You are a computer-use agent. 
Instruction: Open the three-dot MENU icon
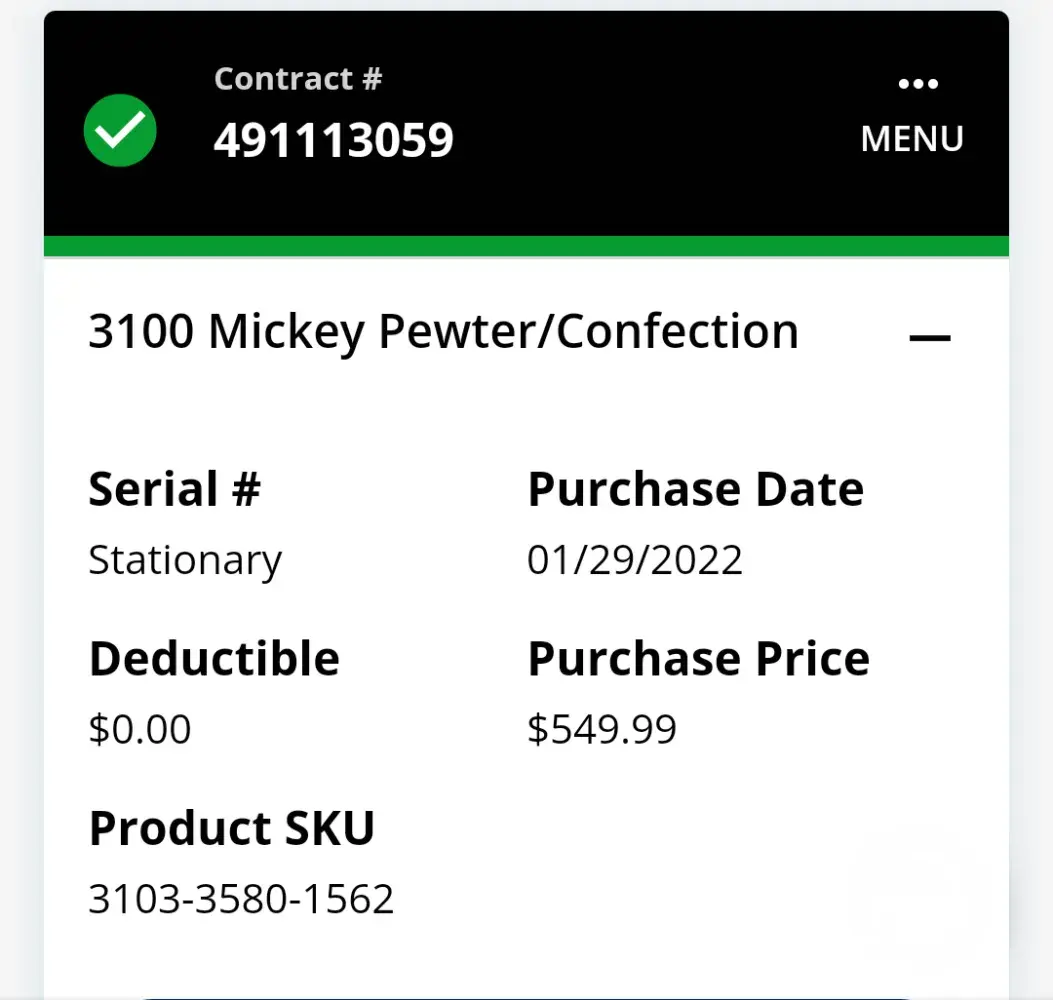pyautogui.click(x=917, y=84)
